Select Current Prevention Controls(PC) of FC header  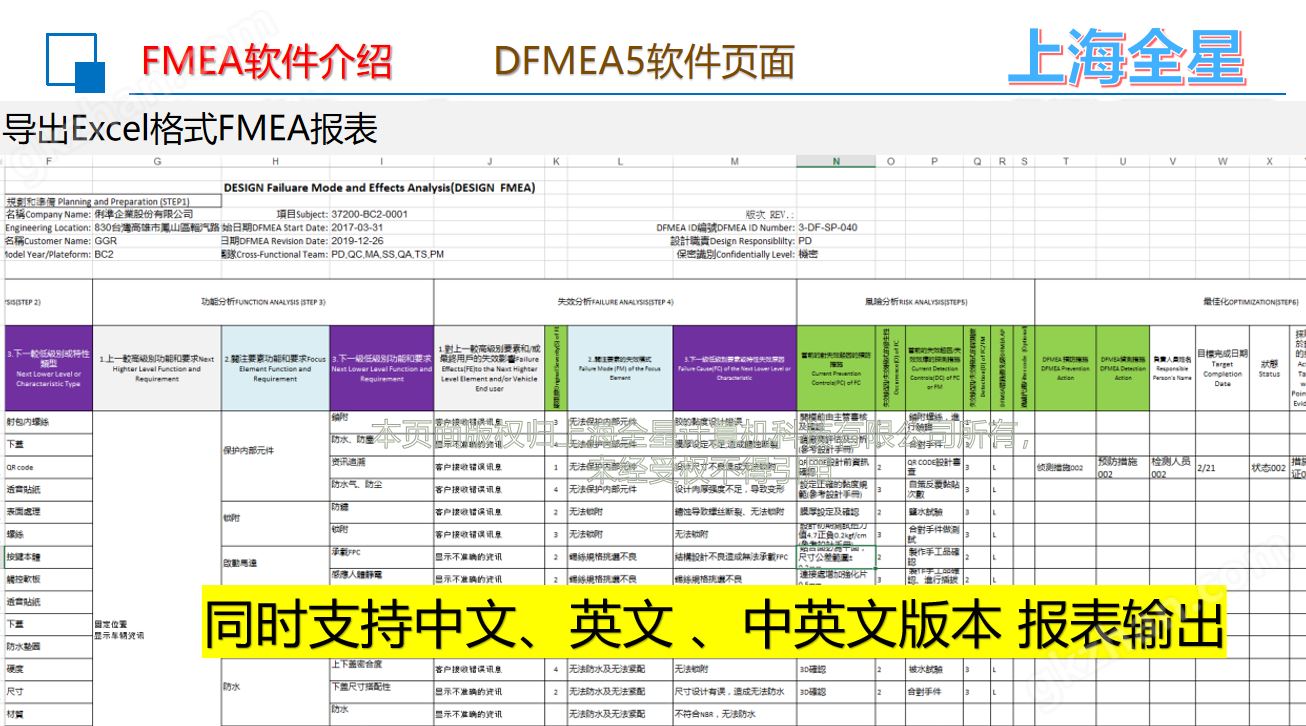pos(836,367)
